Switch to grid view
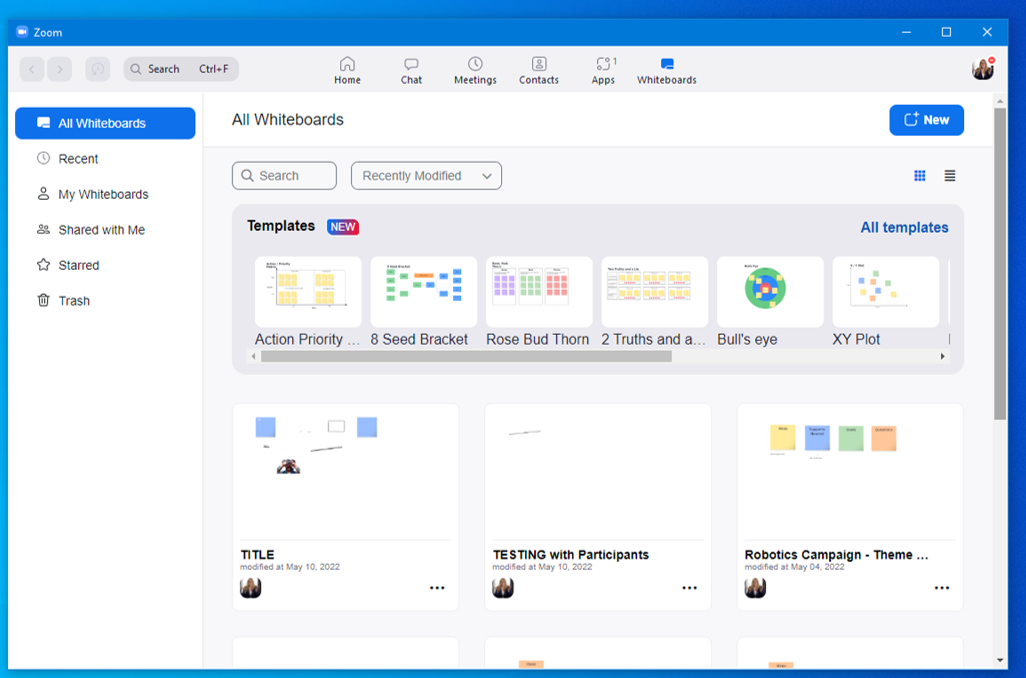Screen dimensions: 1026x678 [919, 175]
